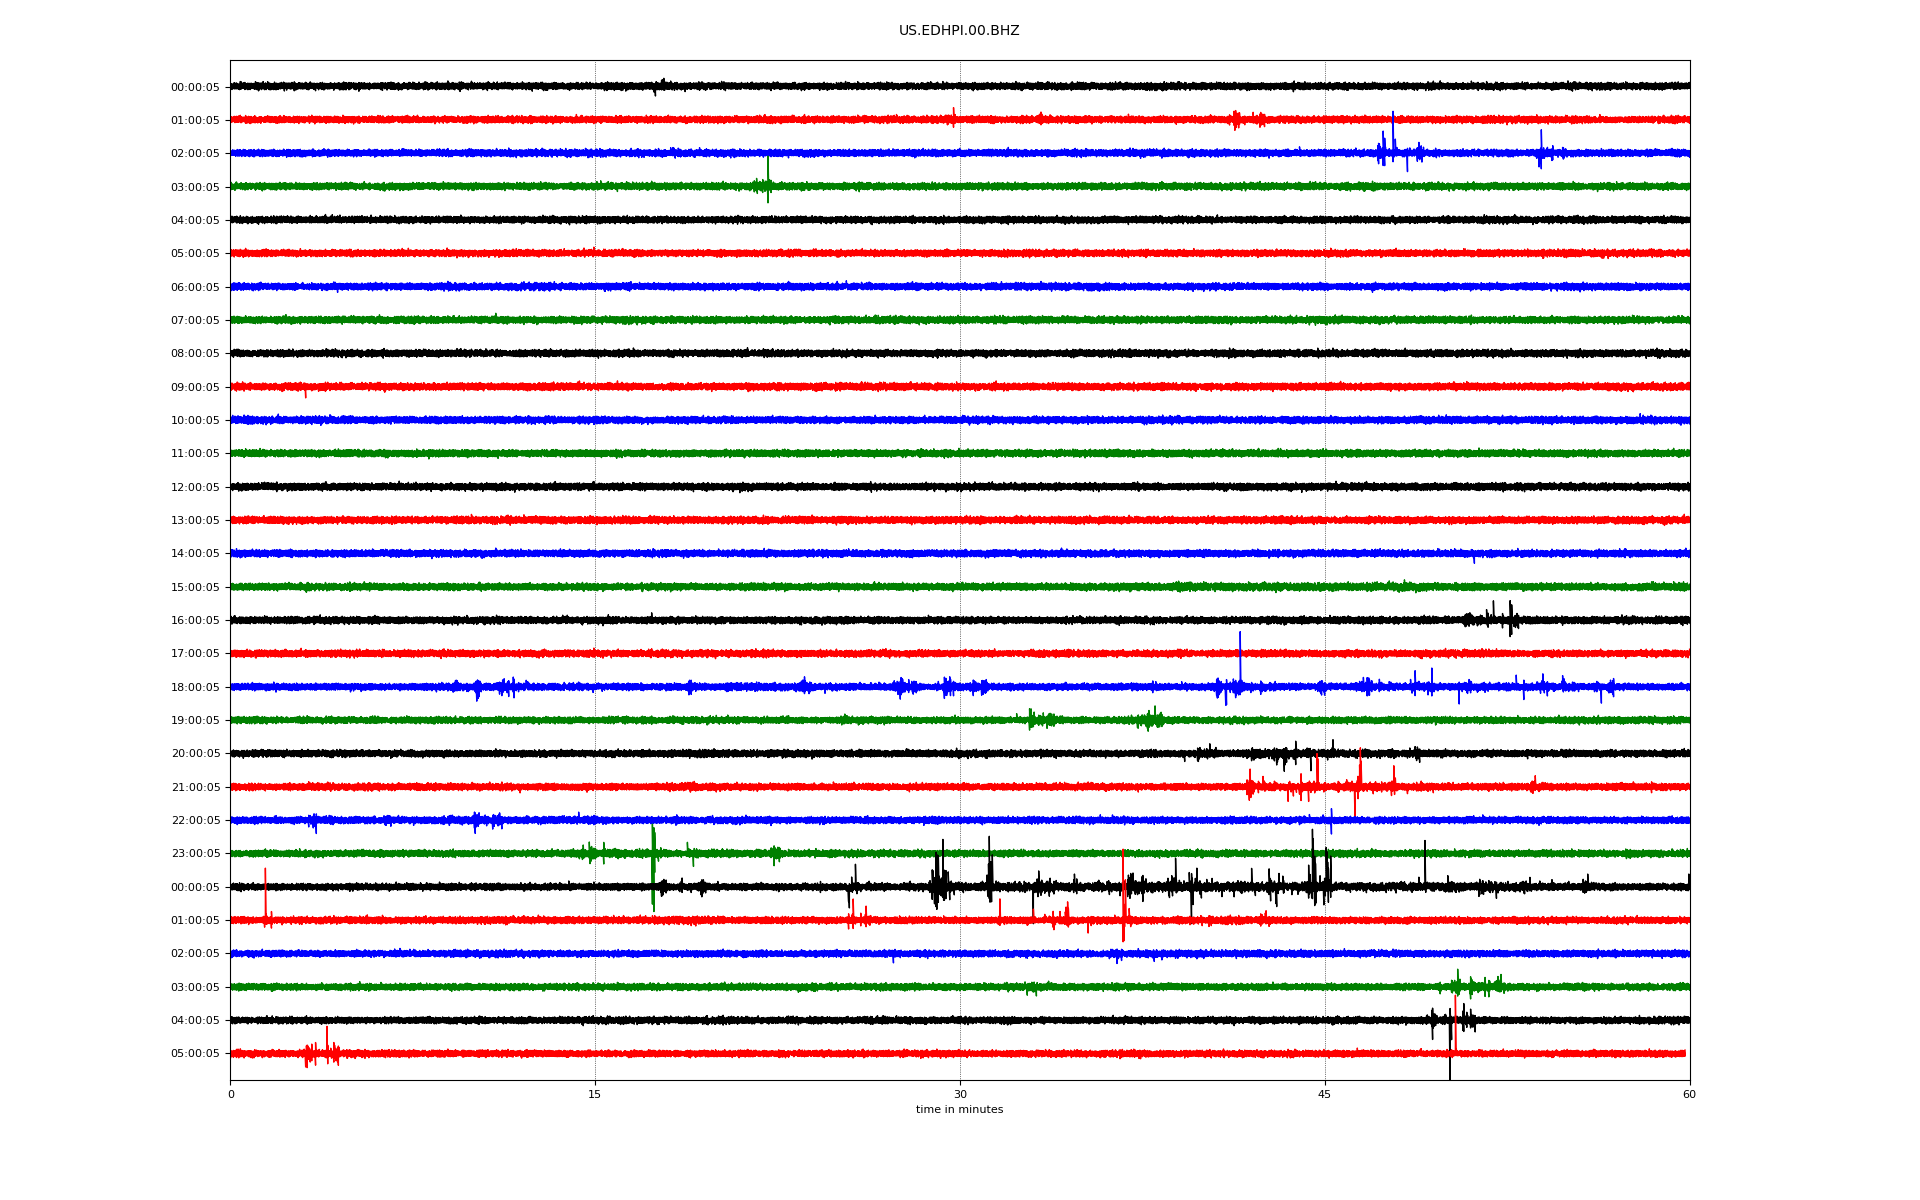Click the 30 minute tick label

[x=960, y=1094]
